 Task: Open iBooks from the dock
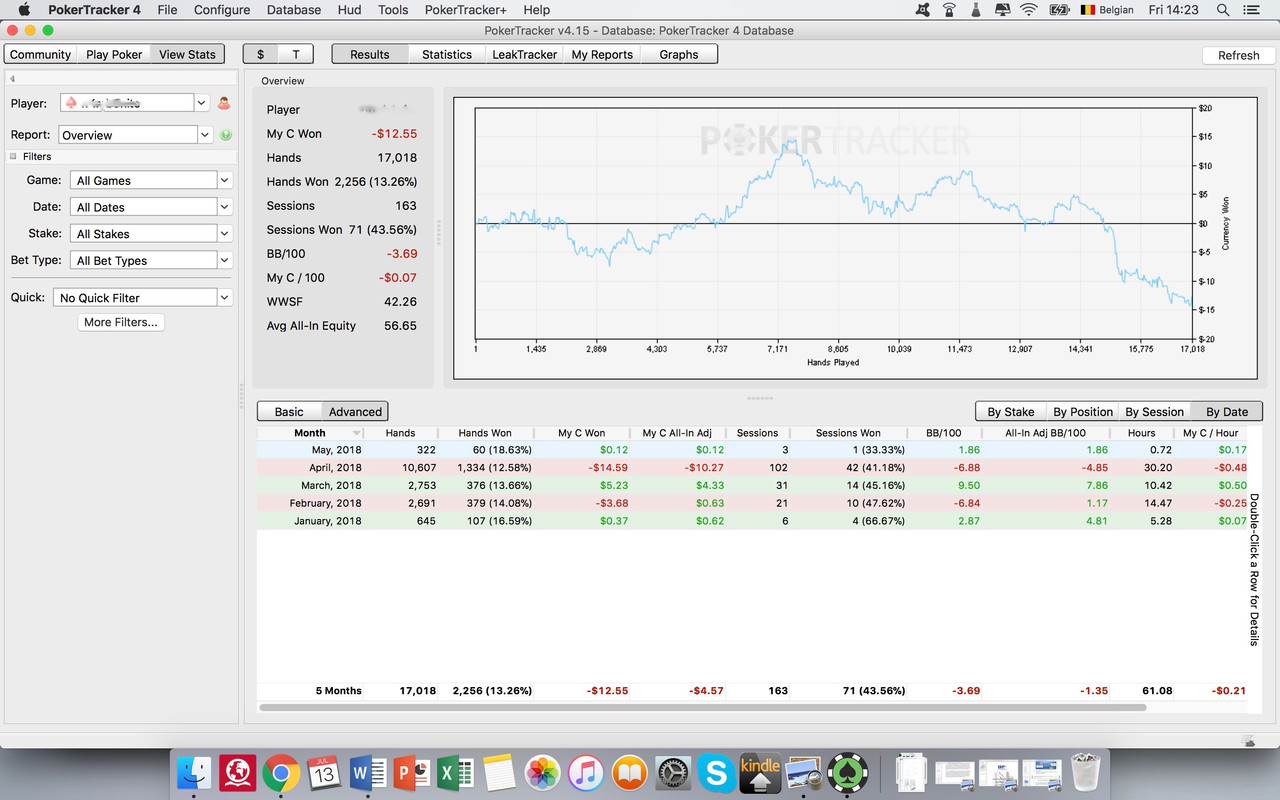(x=629, y=773)
